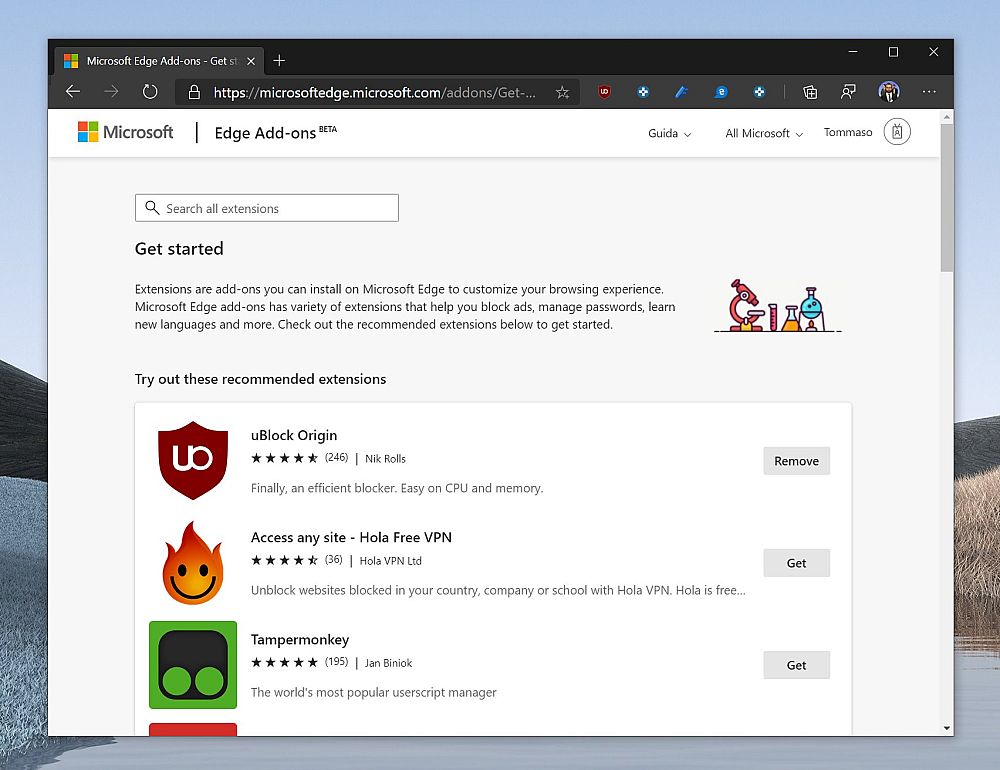Screen dimensions: 1000x770
Task: Click the blue pen extension icon in the toolbar
Action: click(x=682, y=92)
